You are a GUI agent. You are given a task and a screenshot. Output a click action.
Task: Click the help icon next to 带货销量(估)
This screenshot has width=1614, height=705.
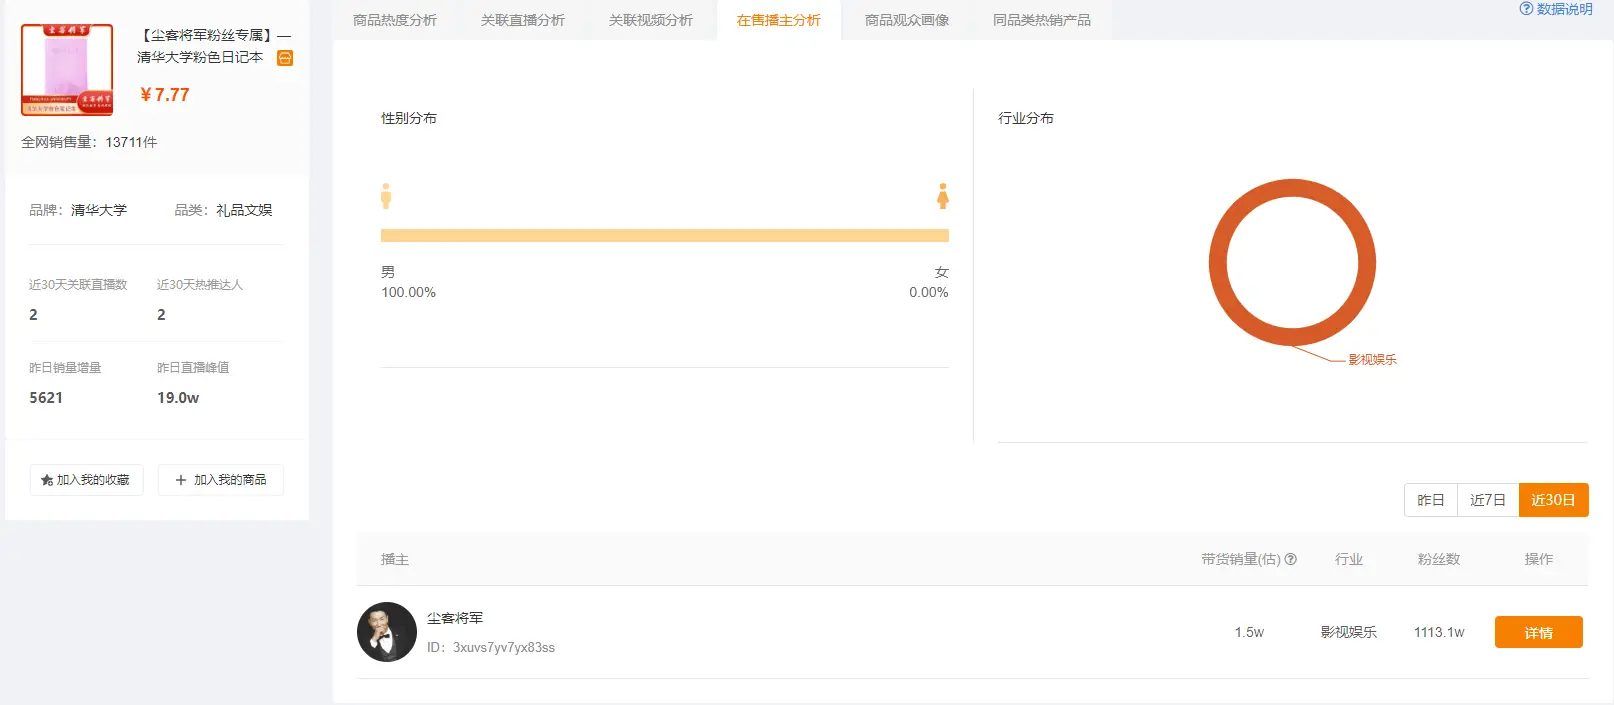[1290, 559]
